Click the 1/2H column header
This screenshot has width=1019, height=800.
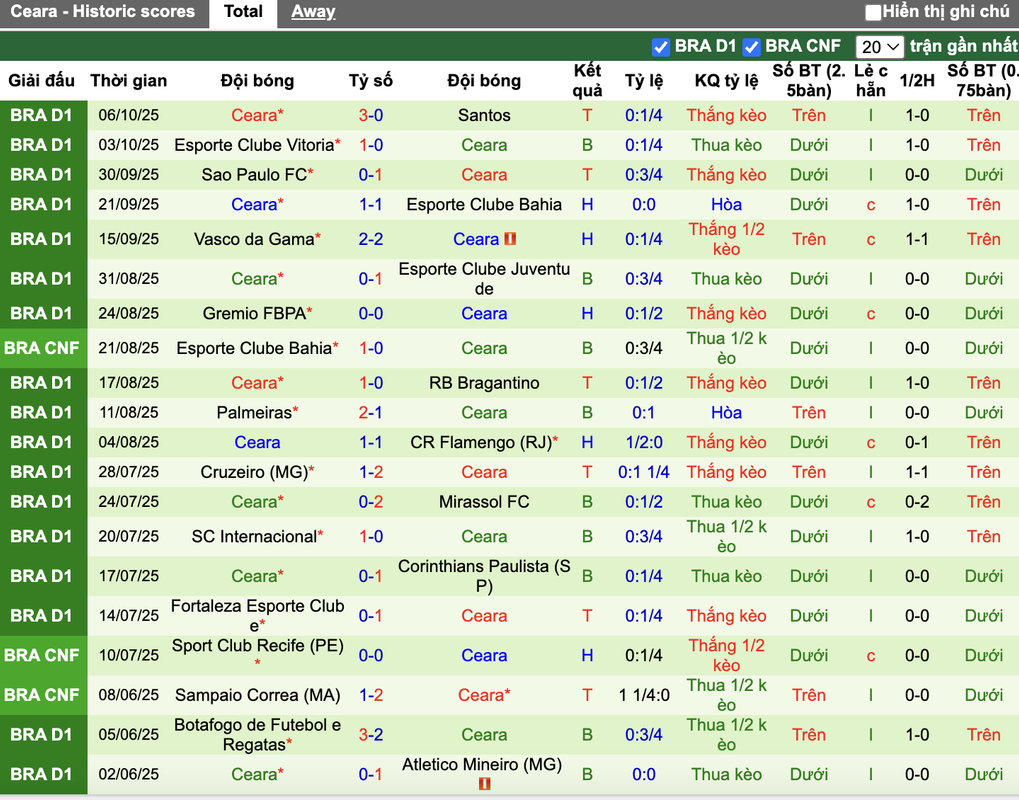click(917, 81)
